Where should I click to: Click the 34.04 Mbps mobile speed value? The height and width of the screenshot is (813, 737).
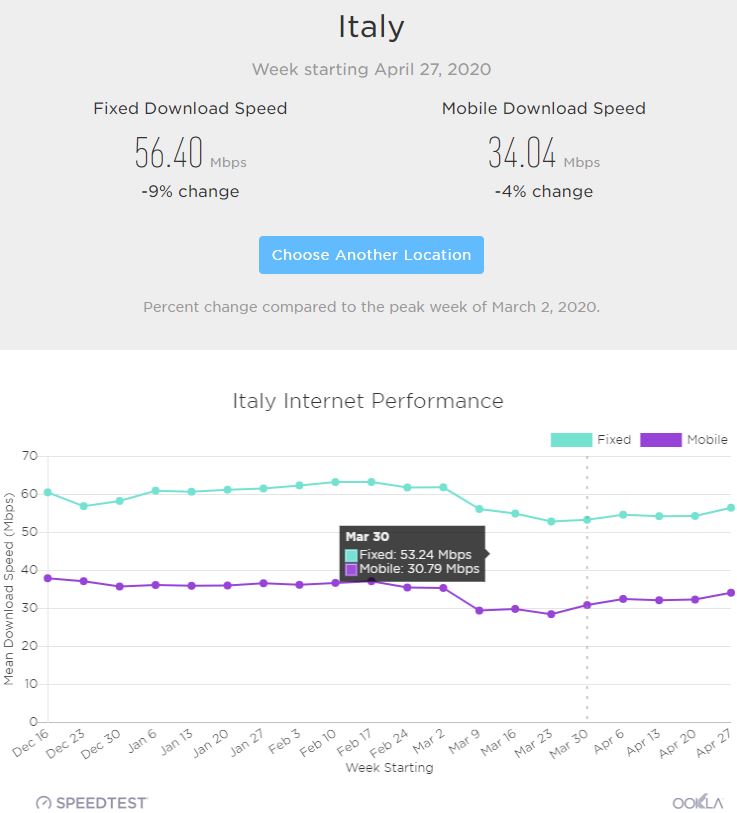[522, 153]
